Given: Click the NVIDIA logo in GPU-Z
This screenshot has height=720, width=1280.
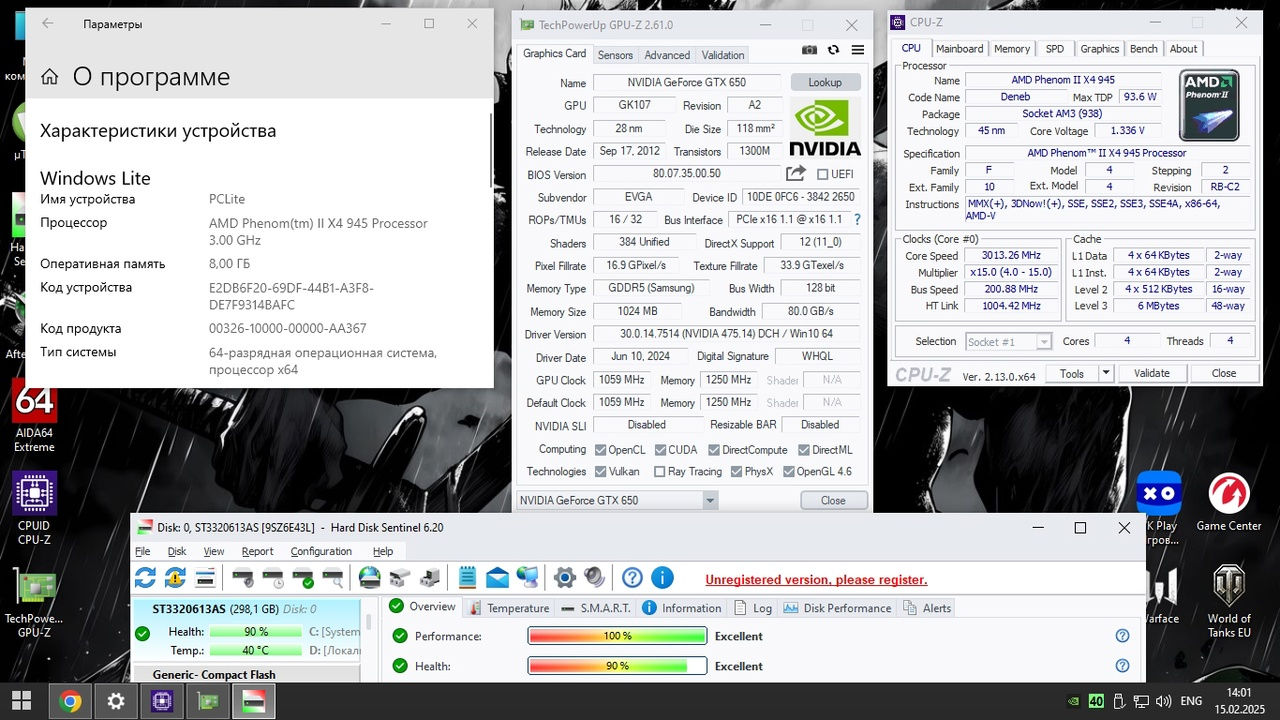Looking at the screenshot, I should pyautogui.click(x=825, y=127).
